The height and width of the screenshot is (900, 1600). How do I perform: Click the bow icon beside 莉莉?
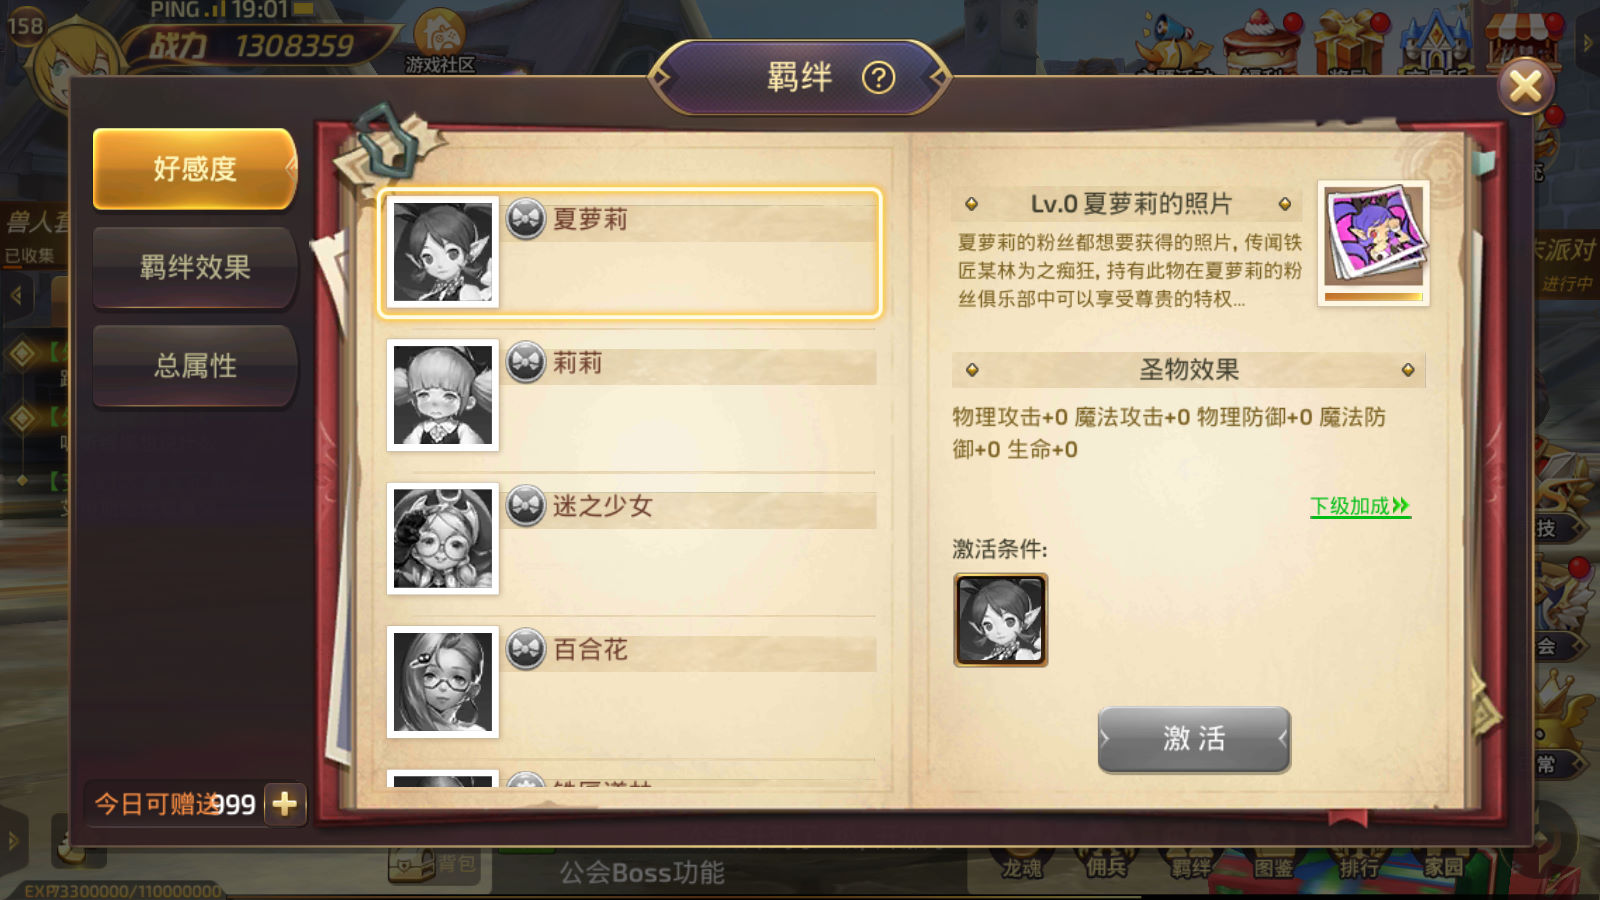pos(526,362)
